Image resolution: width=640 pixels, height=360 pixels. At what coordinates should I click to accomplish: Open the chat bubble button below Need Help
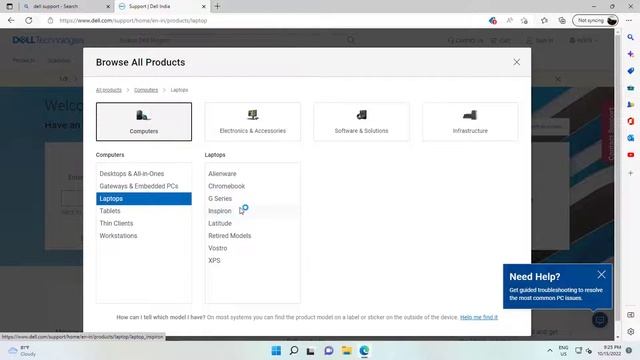click(600, 320)
